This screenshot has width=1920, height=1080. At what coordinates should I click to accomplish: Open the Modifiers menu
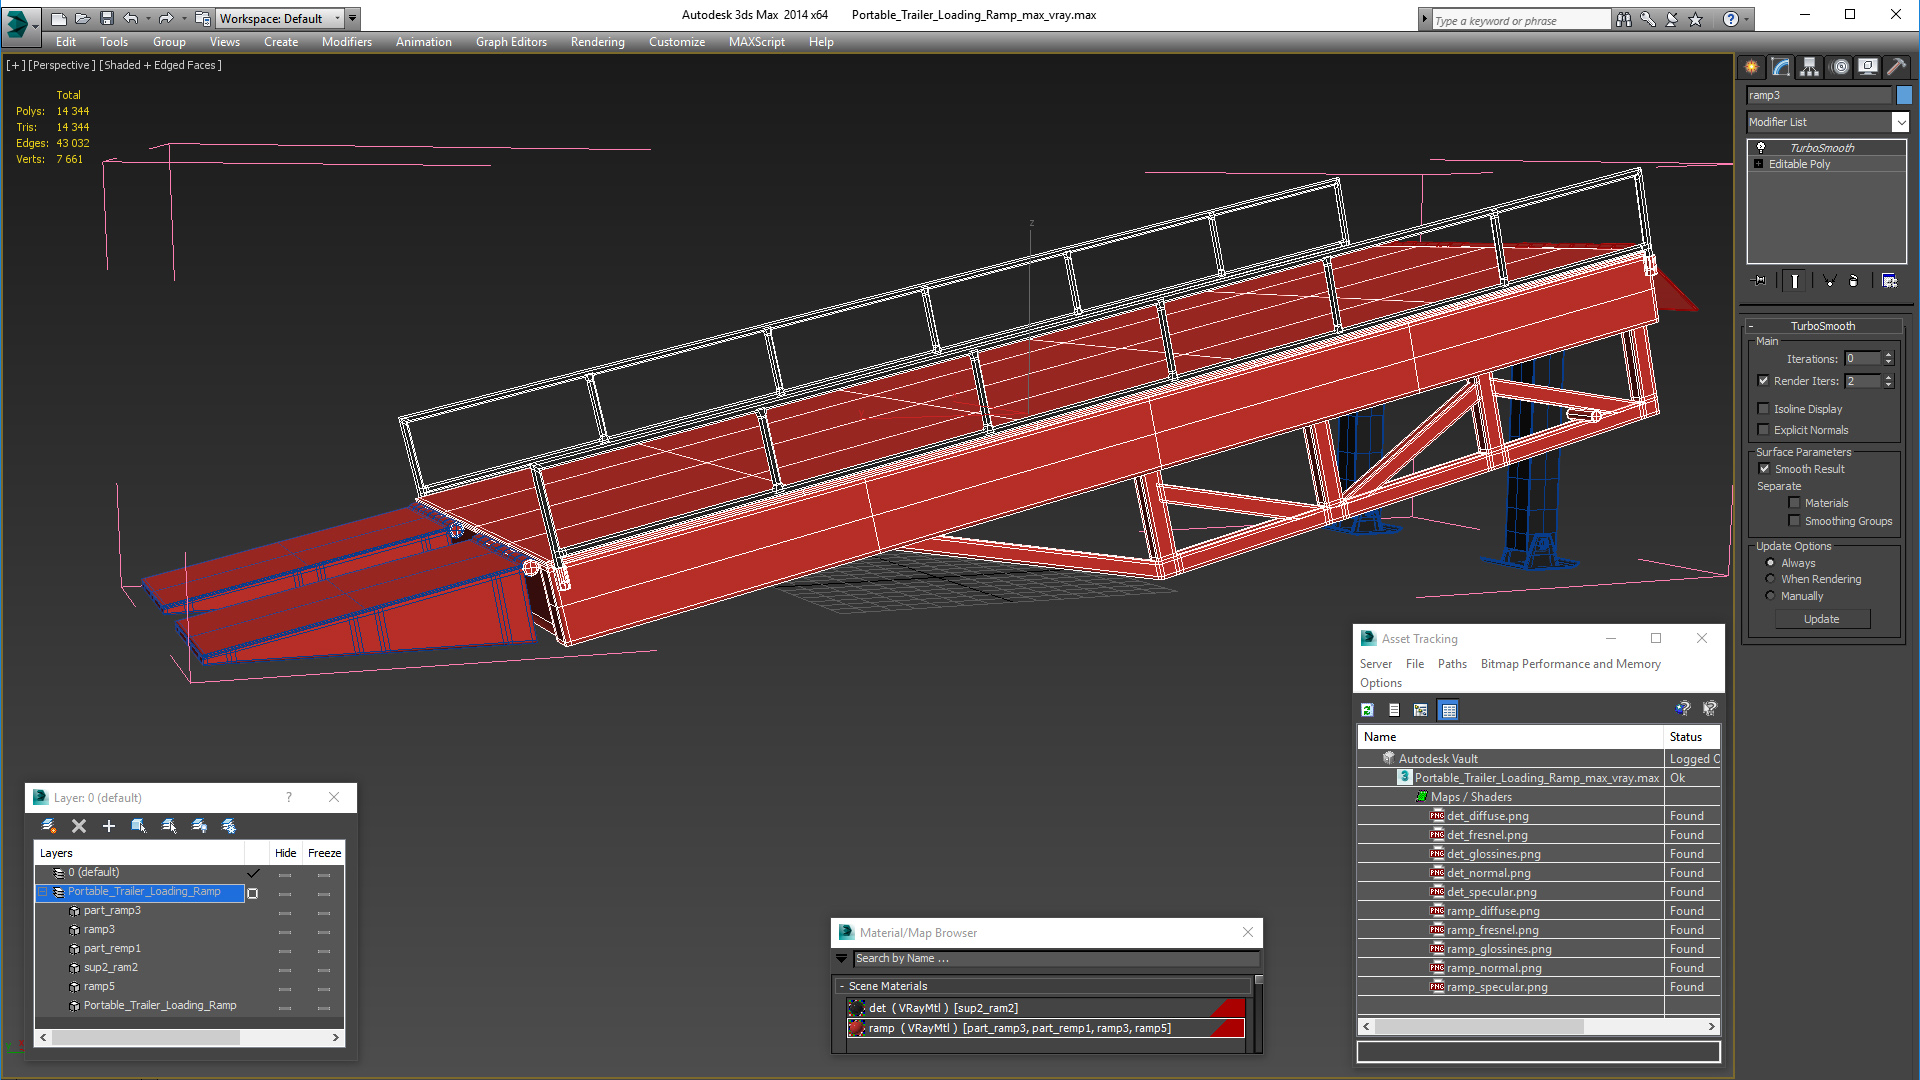click(346, 42)
